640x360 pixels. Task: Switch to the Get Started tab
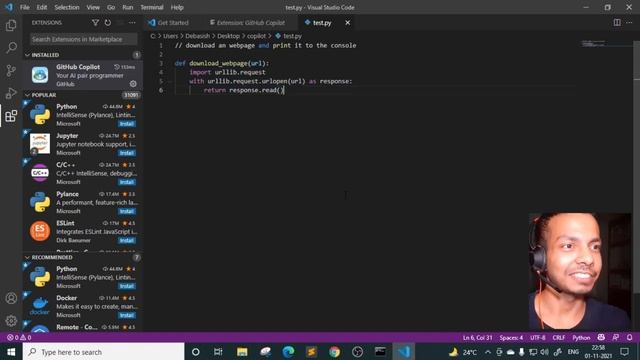(x=173, y=23)
